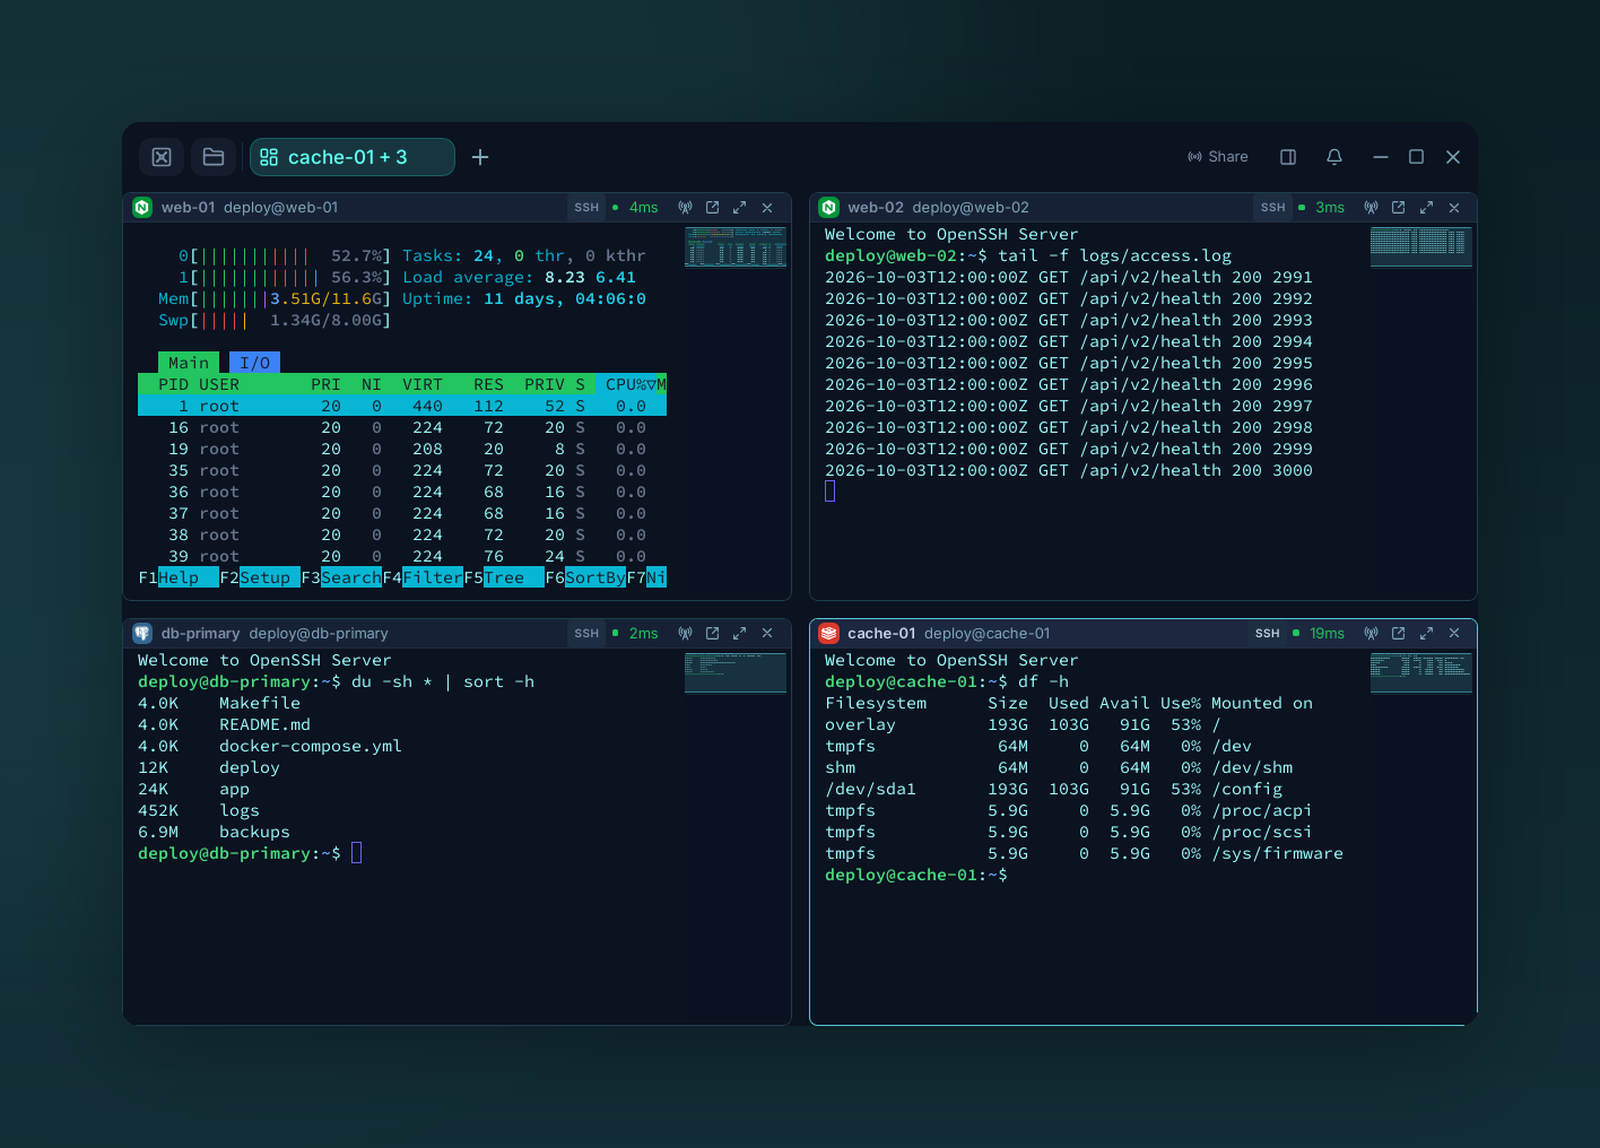Click htop F2 Setup

(x=260, y=578)
